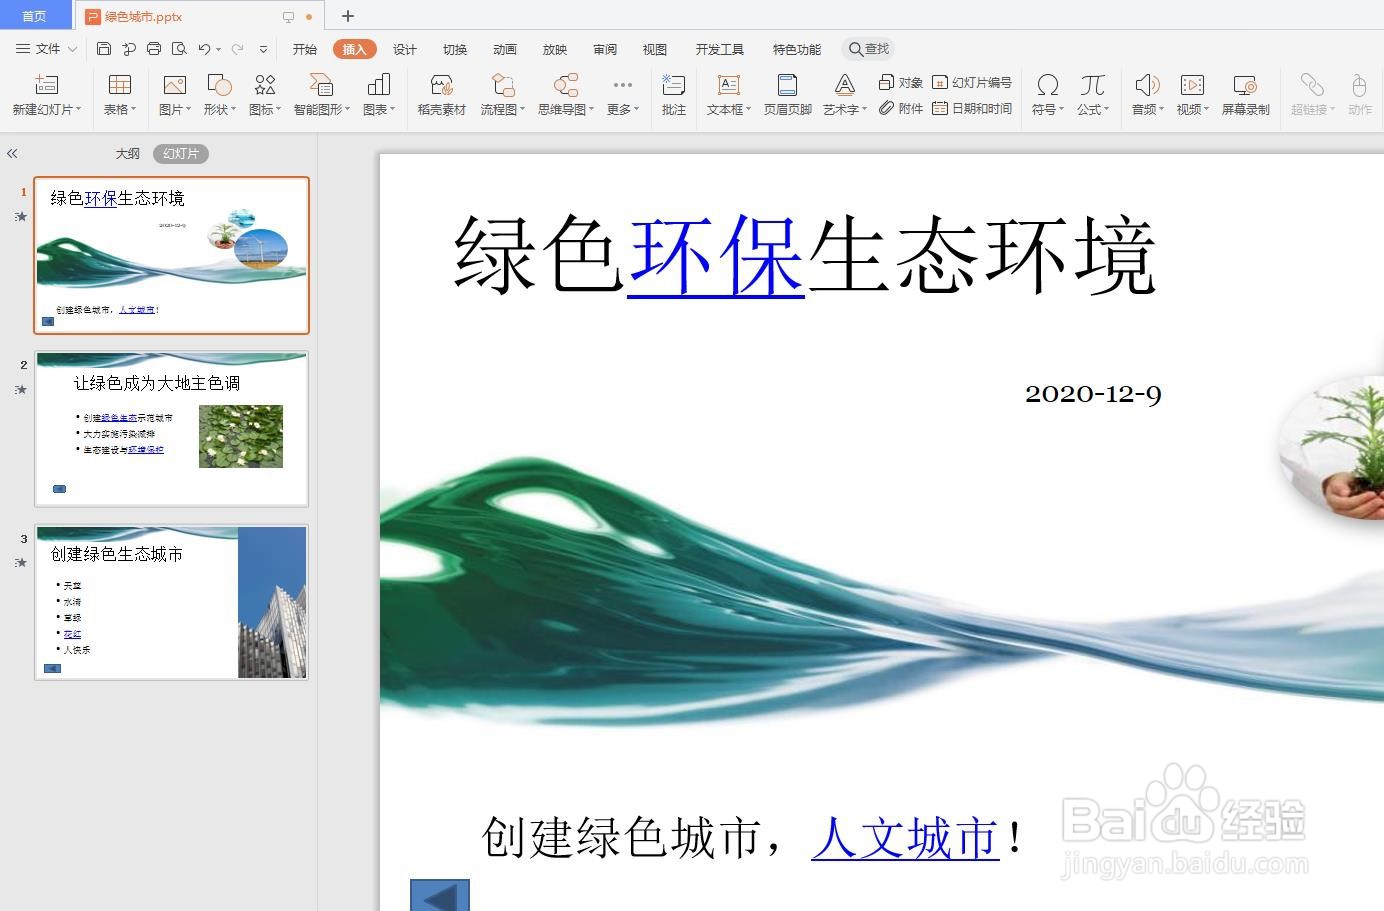This screenshot has height=911, width=1384.
Task: Go to the 首页 home tab
Action: (35, 16)
